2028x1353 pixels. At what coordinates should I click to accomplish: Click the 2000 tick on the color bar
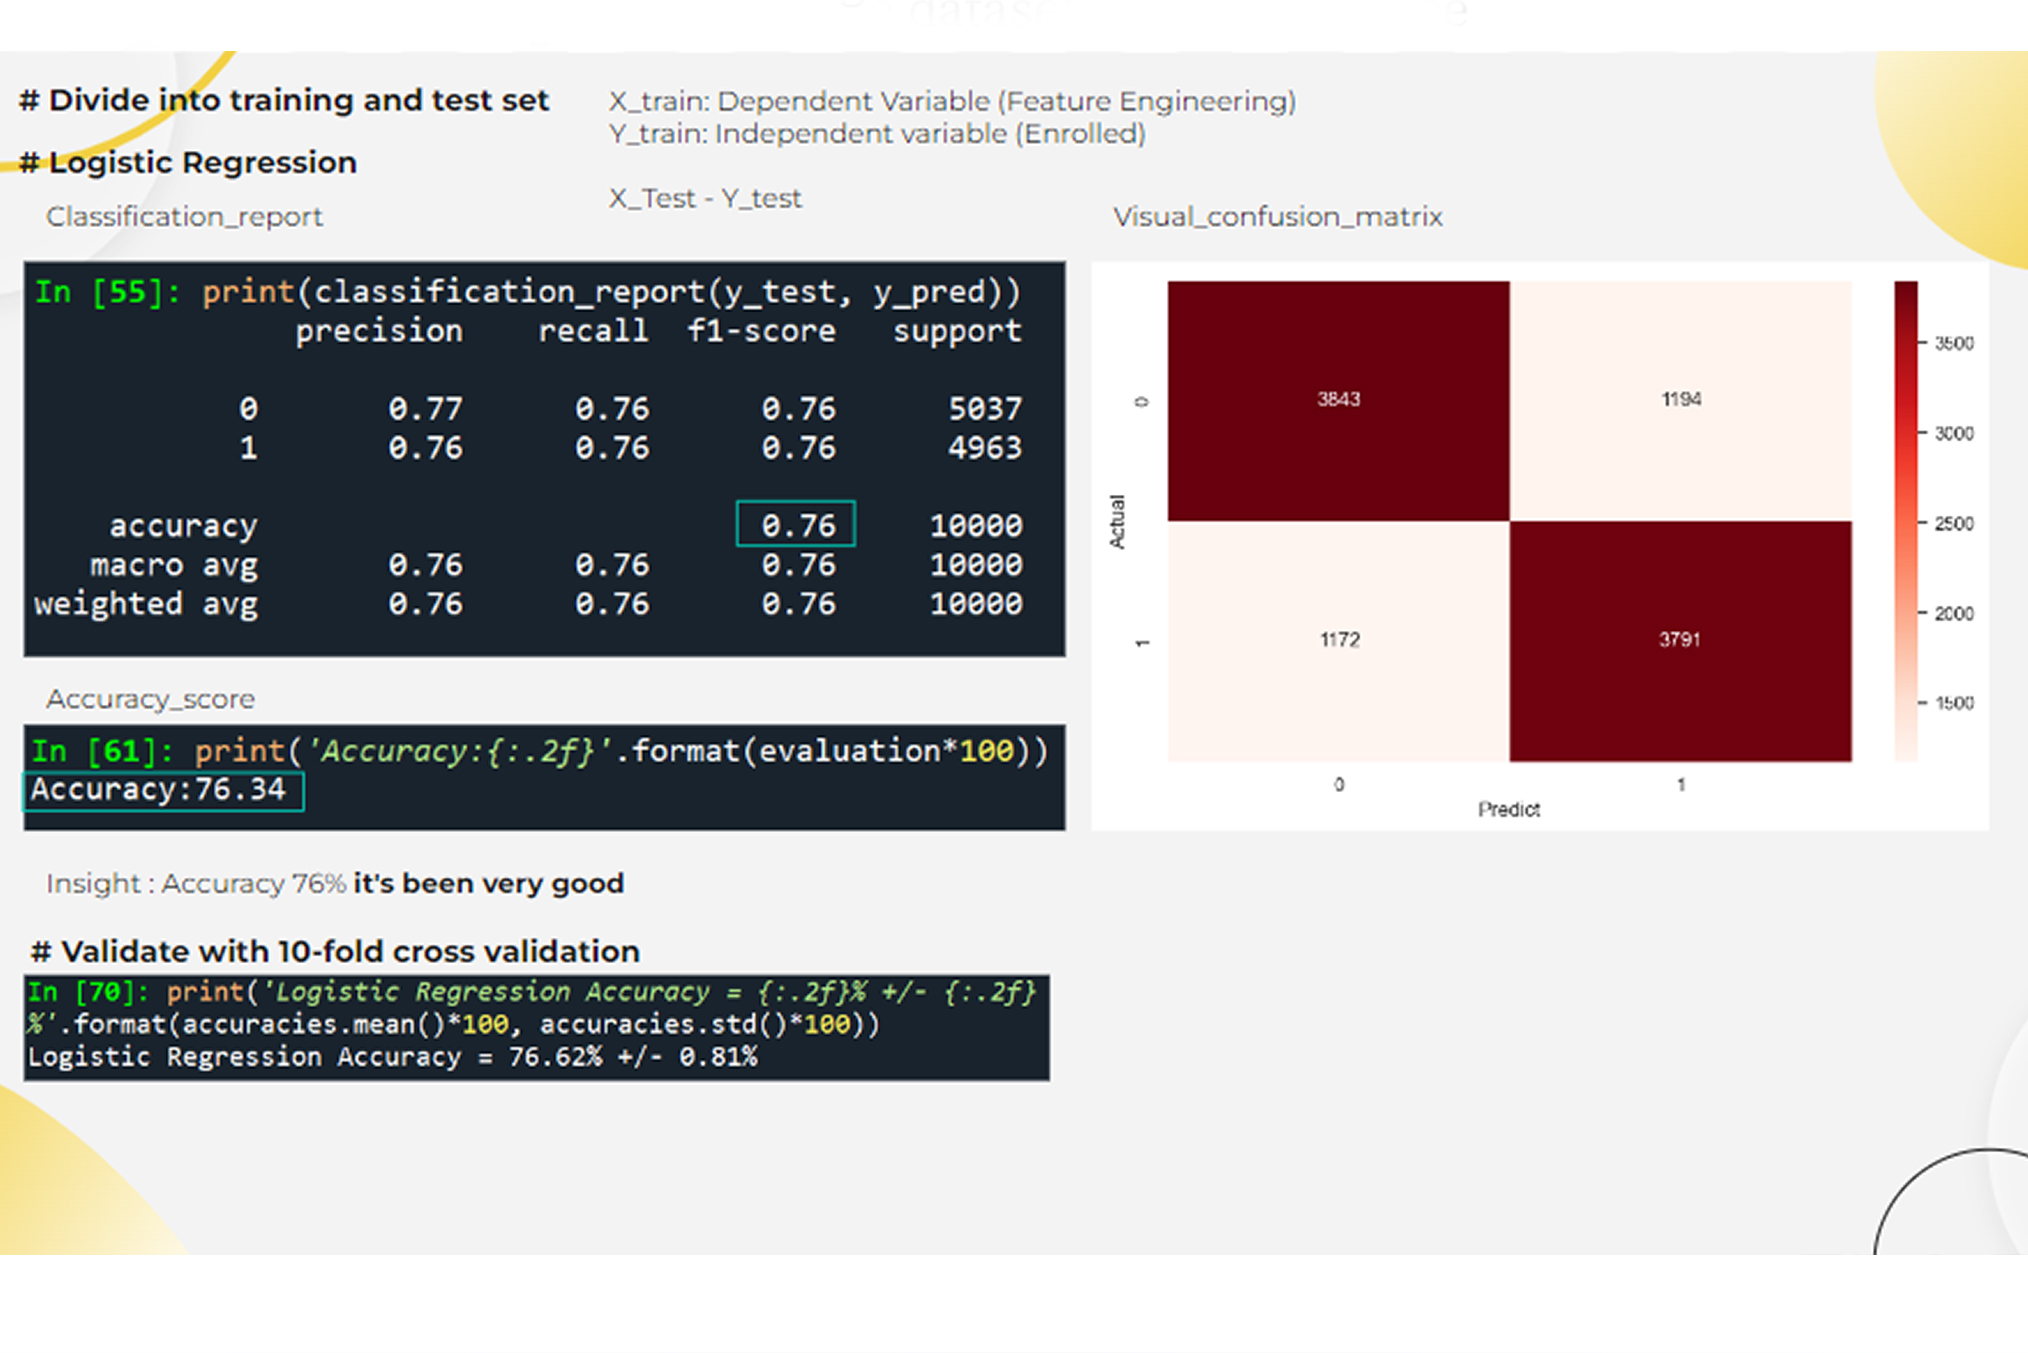click(x=1953, y=613)
